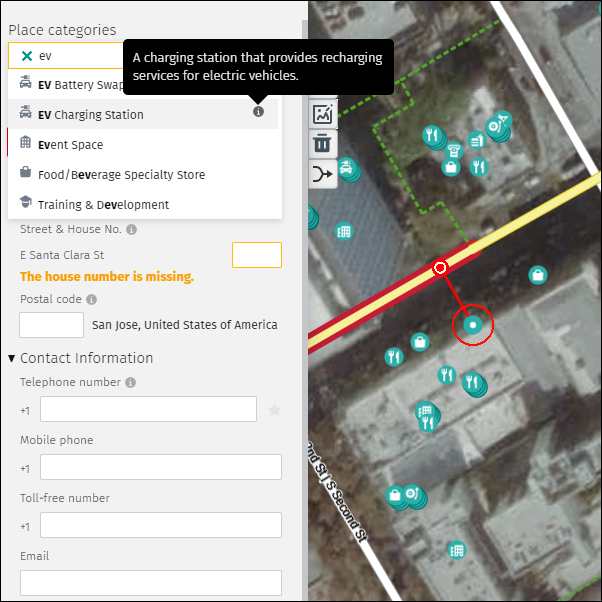The height and width of the screenshot is (602, 602).
Task: Delete the selected place with the trash icon
Action: (x=322, y=143)
